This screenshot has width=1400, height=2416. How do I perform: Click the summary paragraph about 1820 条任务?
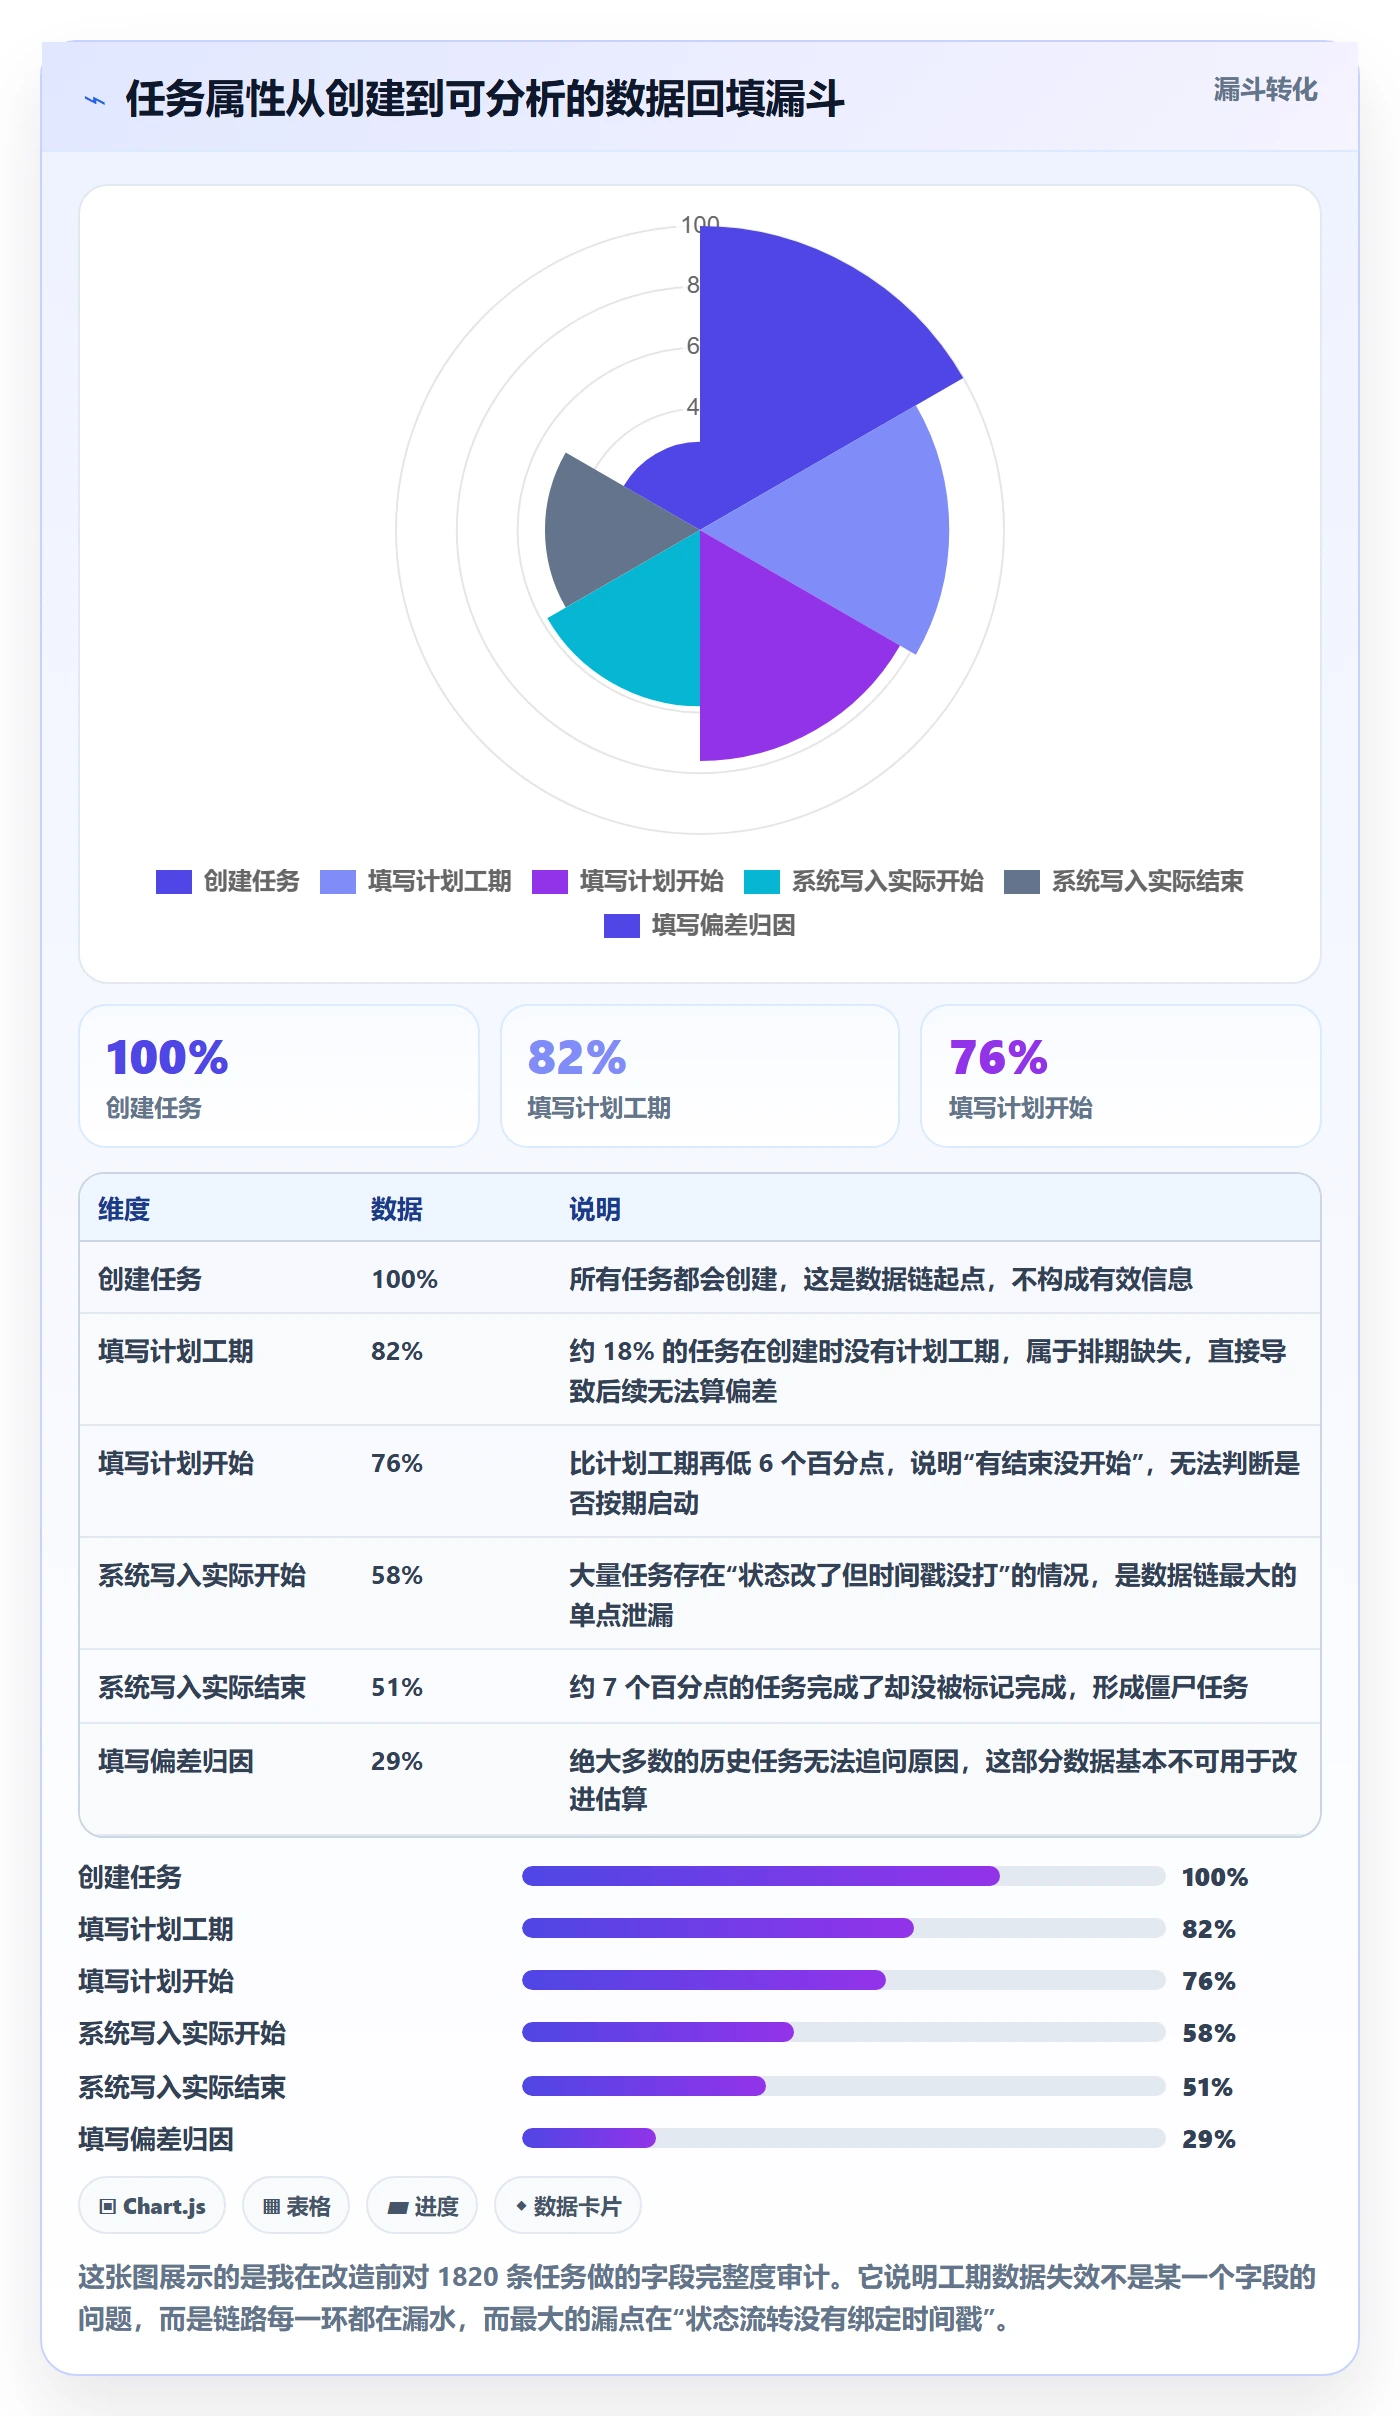pyautogui.click(x=698, y=2298)
